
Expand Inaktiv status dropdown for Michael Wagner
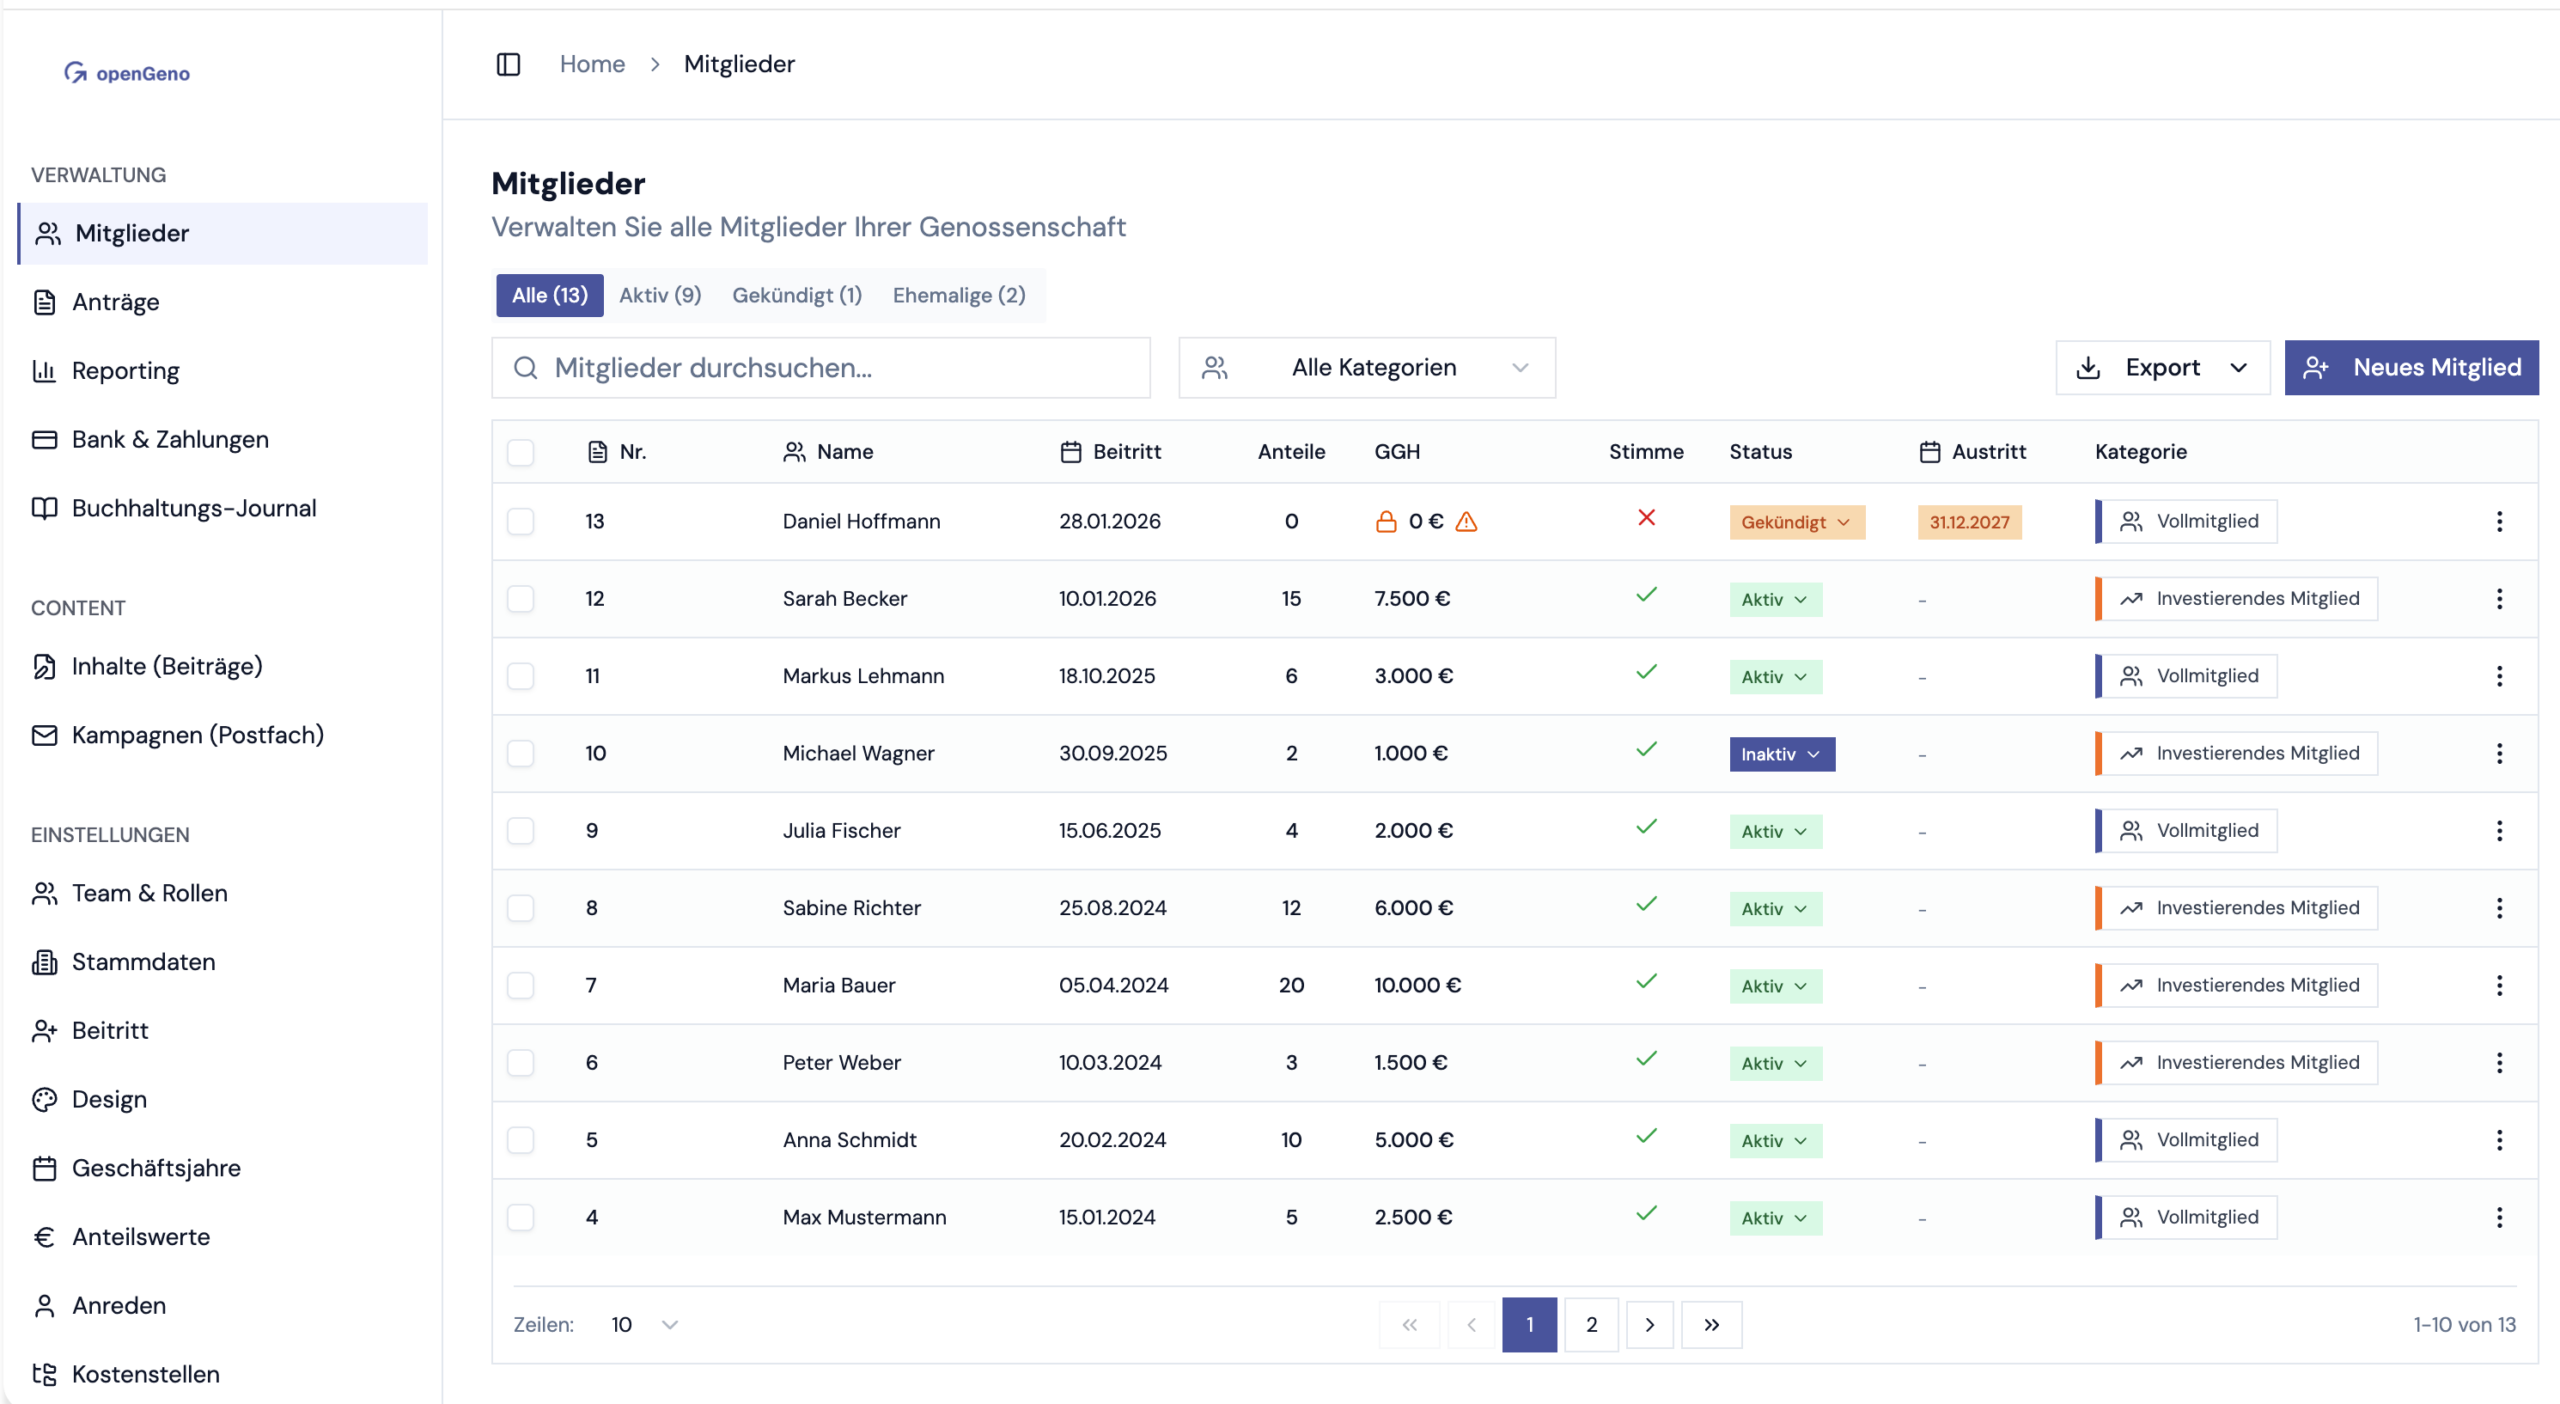(1781, 754)
